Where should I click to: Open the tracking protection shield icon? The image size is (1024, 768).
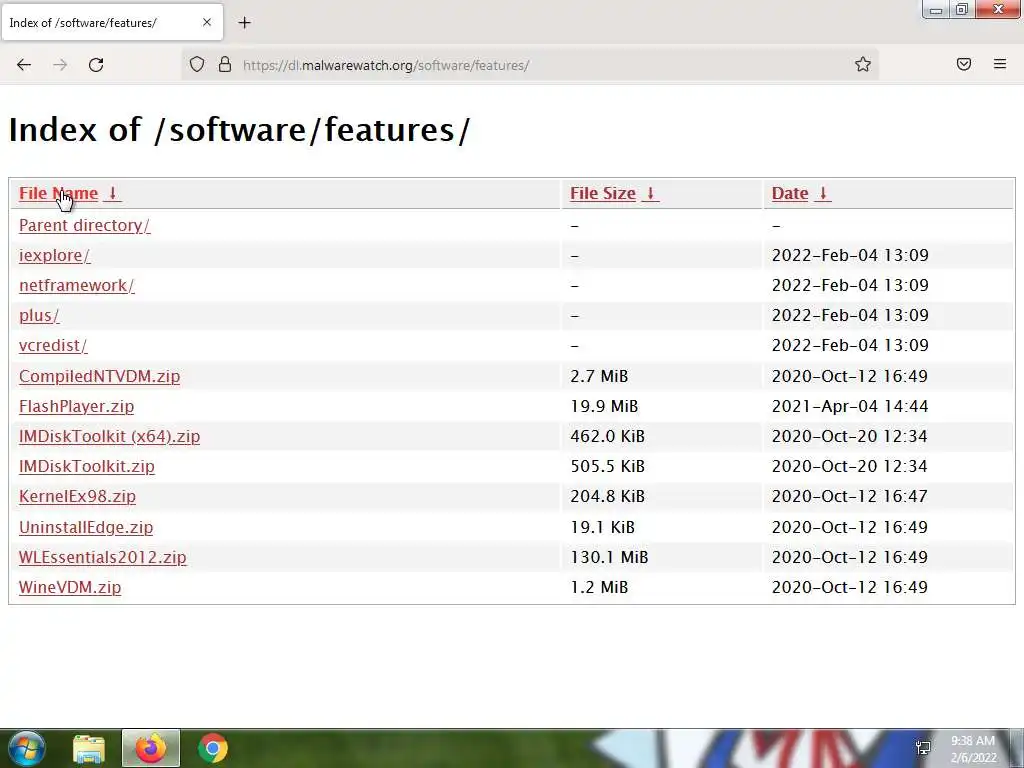pos(197,65)
